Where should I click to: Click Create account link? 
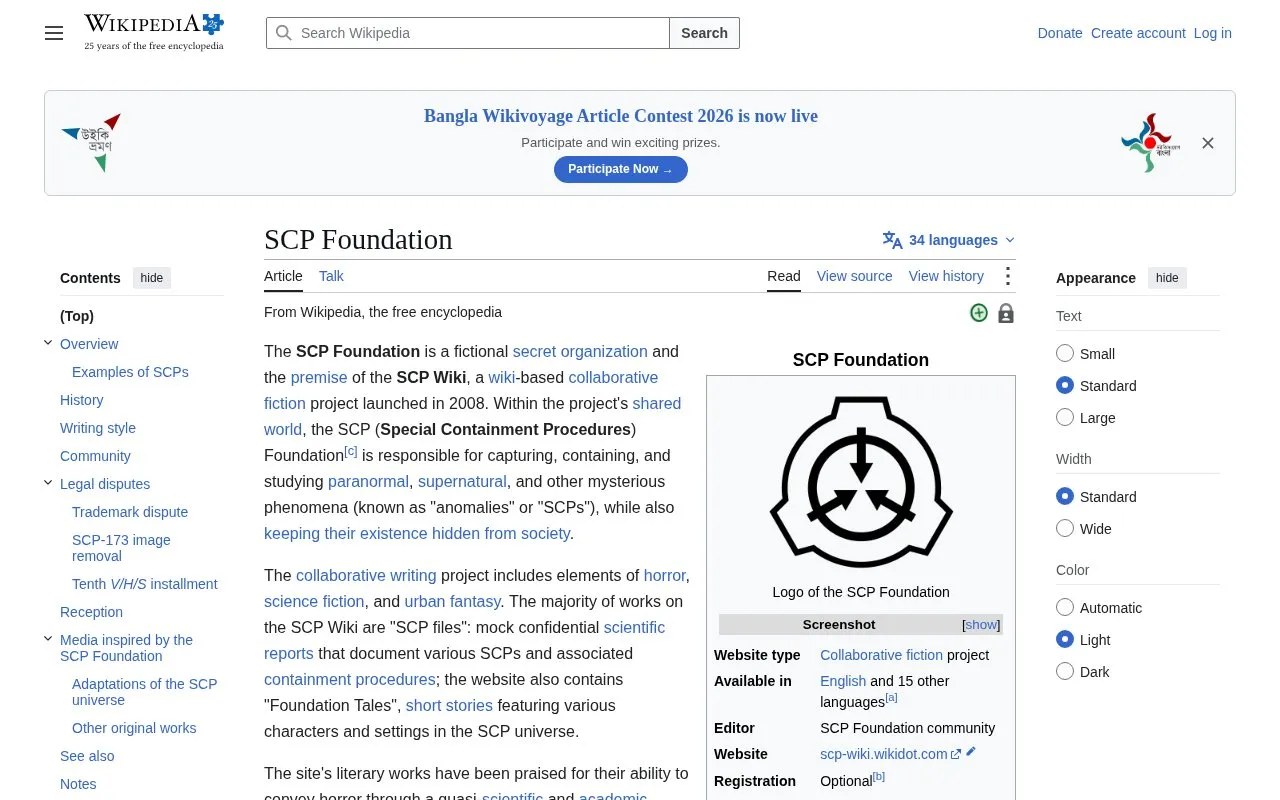point(1138,33)
